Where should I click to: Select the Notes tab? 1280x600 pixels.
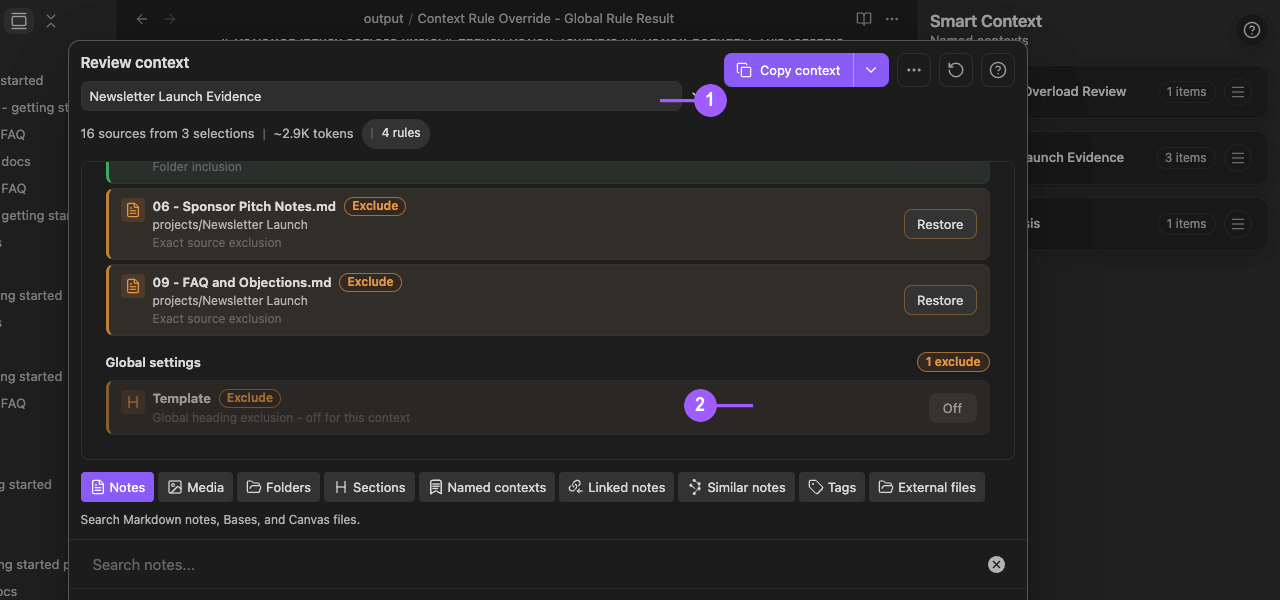tap(117, 487)
